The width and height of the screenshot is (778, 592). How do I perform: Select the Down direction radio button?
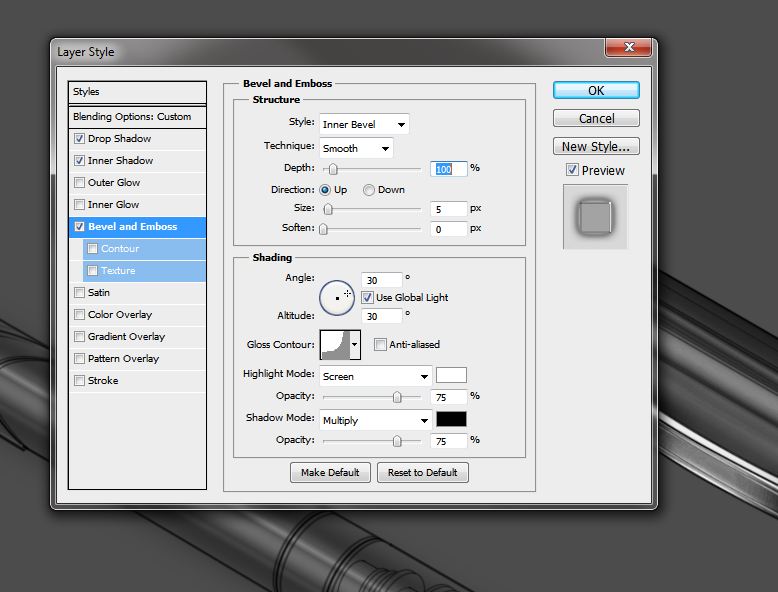pos(369,190)
